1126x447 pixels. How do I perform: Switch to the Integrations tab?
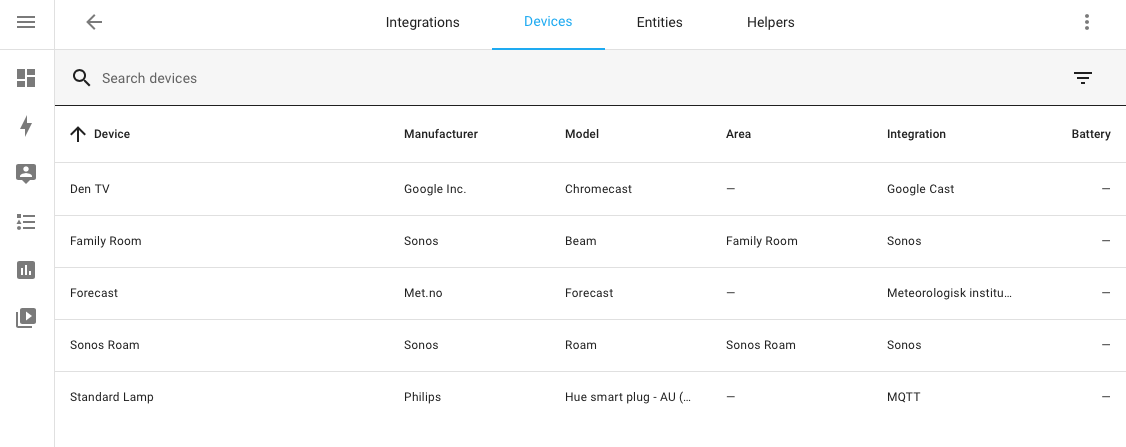422,22
